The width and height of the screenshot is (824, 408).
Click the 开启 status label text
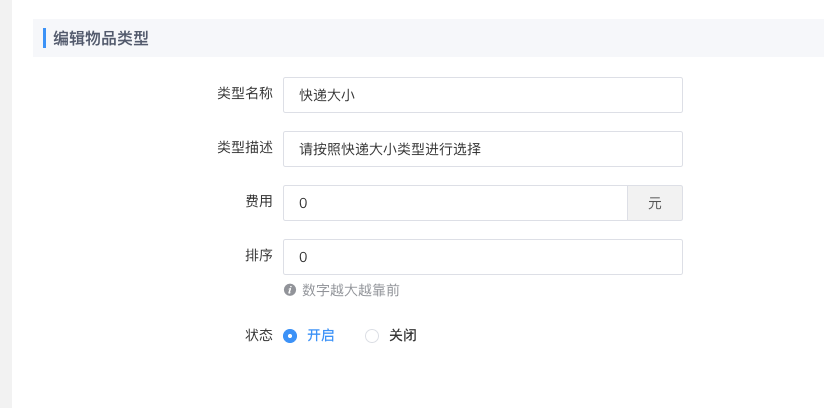click(x=320, y=336)
